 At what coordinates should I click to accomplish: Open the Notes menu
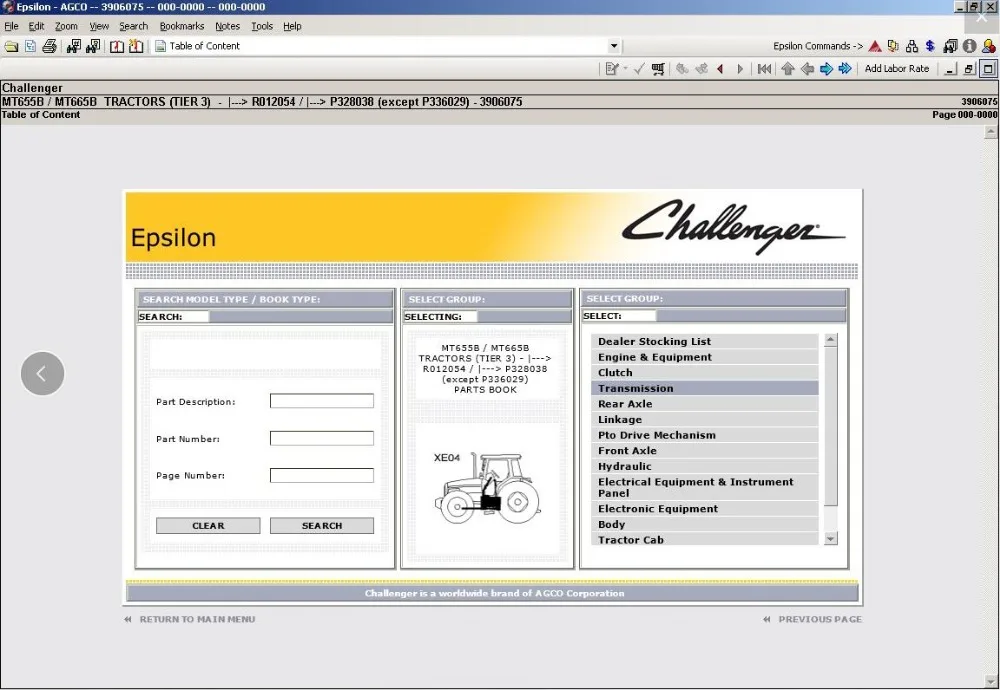coord(228,26)
